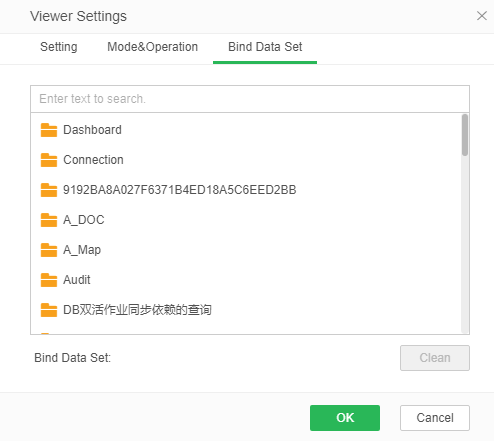Click the data set list scrollbar thumb

tap(465, 135)
